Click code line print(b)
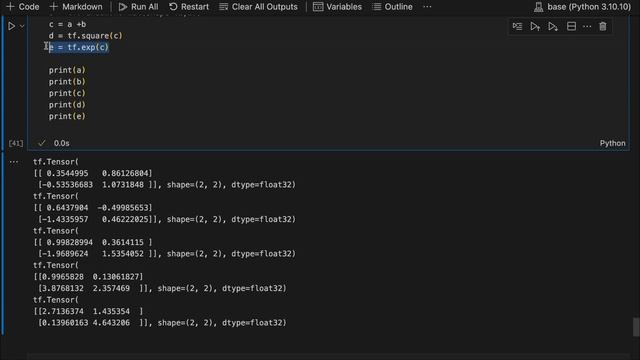 (x=67, y=82)
